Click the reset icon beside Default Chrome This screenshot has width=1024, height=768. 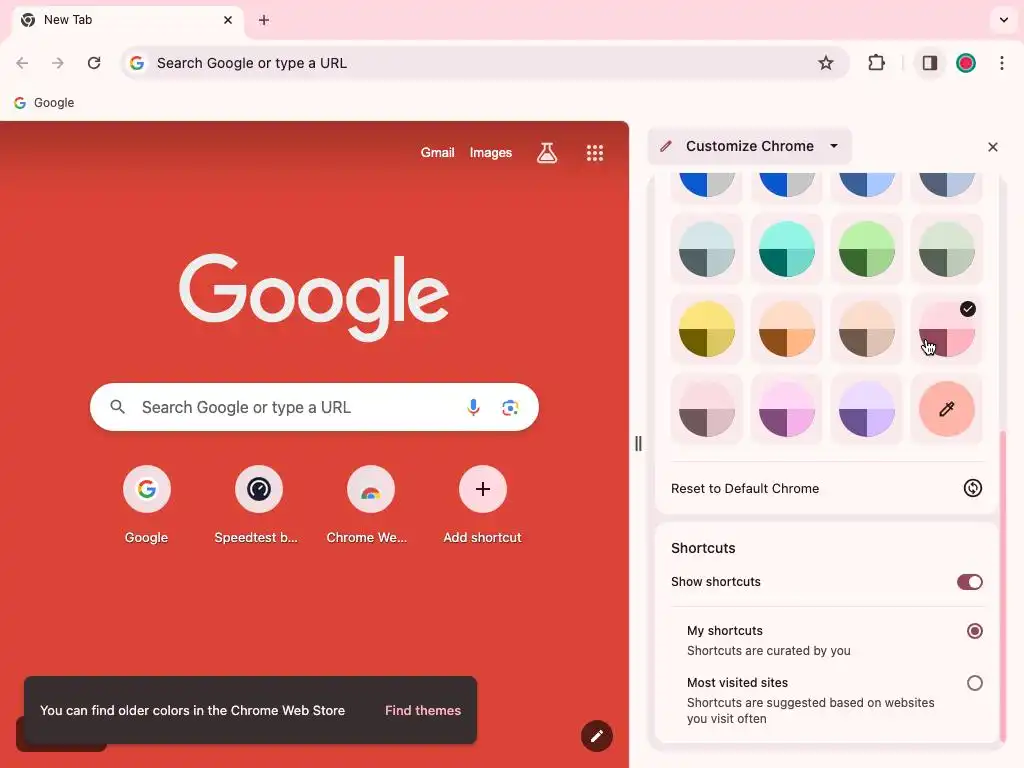tap(972, 488)
